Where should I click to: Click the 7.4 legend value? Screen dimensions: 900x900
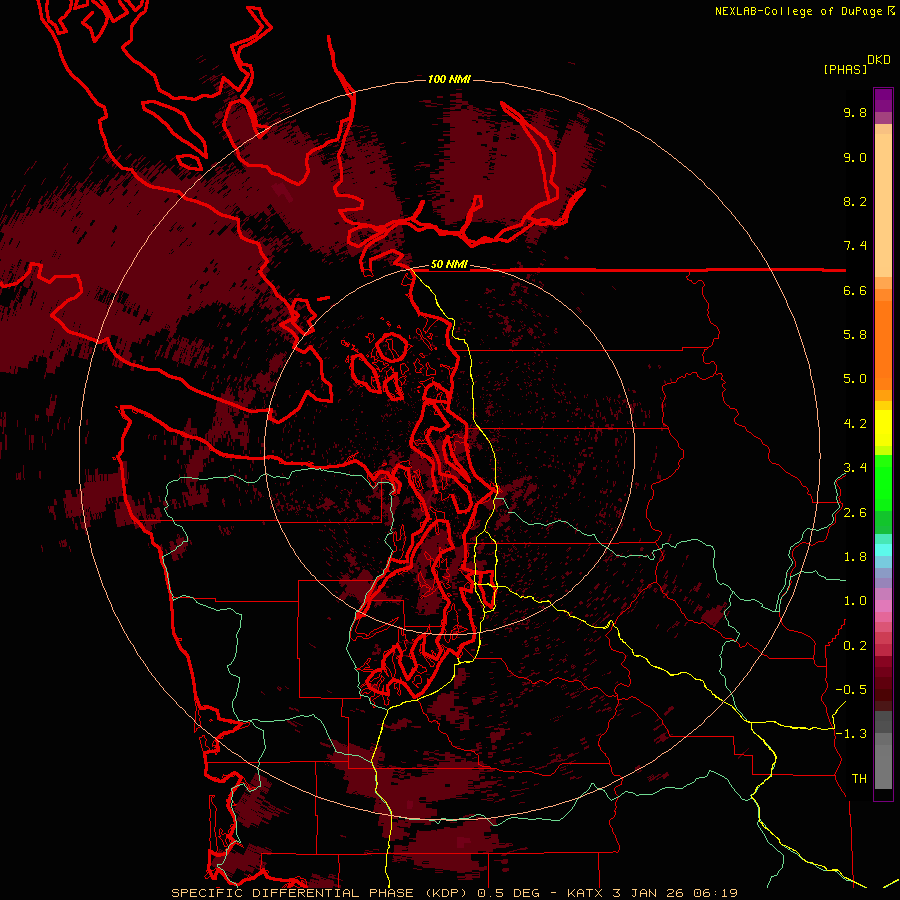pyautogui.click(x=855, y=246)
